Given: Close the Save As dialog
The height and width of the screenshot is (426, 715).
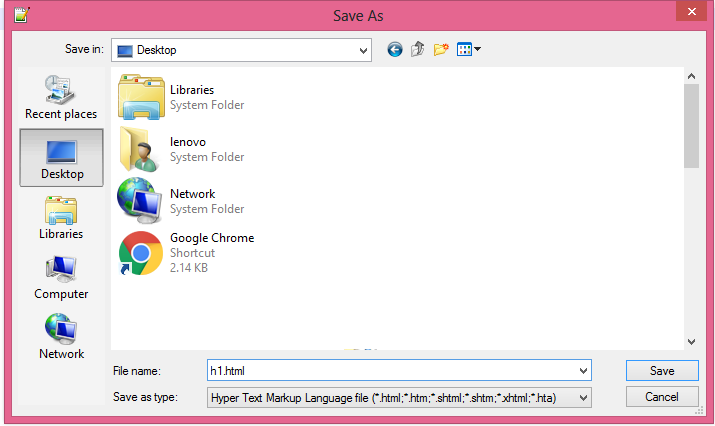Looking at the screenshot, I should pyautogui.click(x=691, y=11).
